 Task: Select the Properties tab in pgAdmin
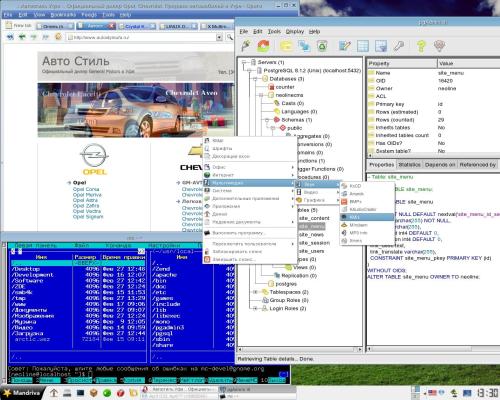pos(382,165)
